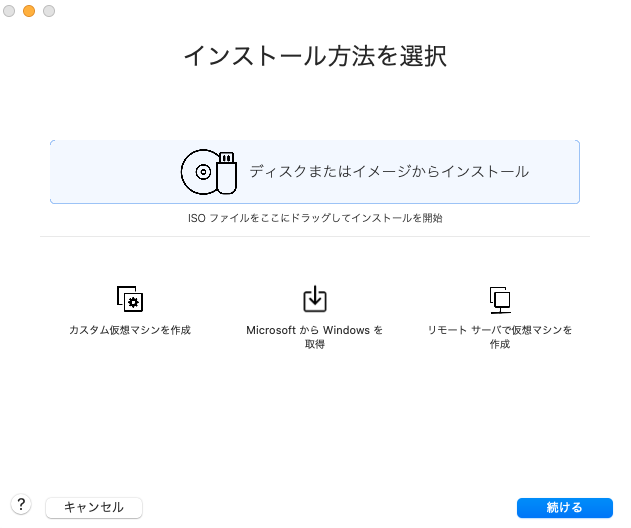Minimize window with the orange button
This screenshot has height=528, width=631.
tap(29, 11)
